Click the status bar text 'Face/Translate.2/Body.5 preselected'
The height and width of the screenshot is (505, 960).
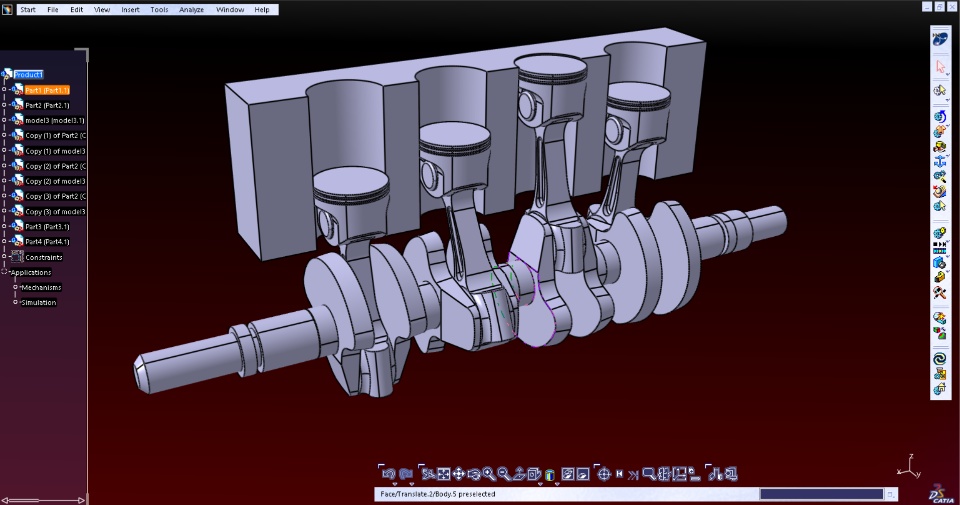(438, 494)
